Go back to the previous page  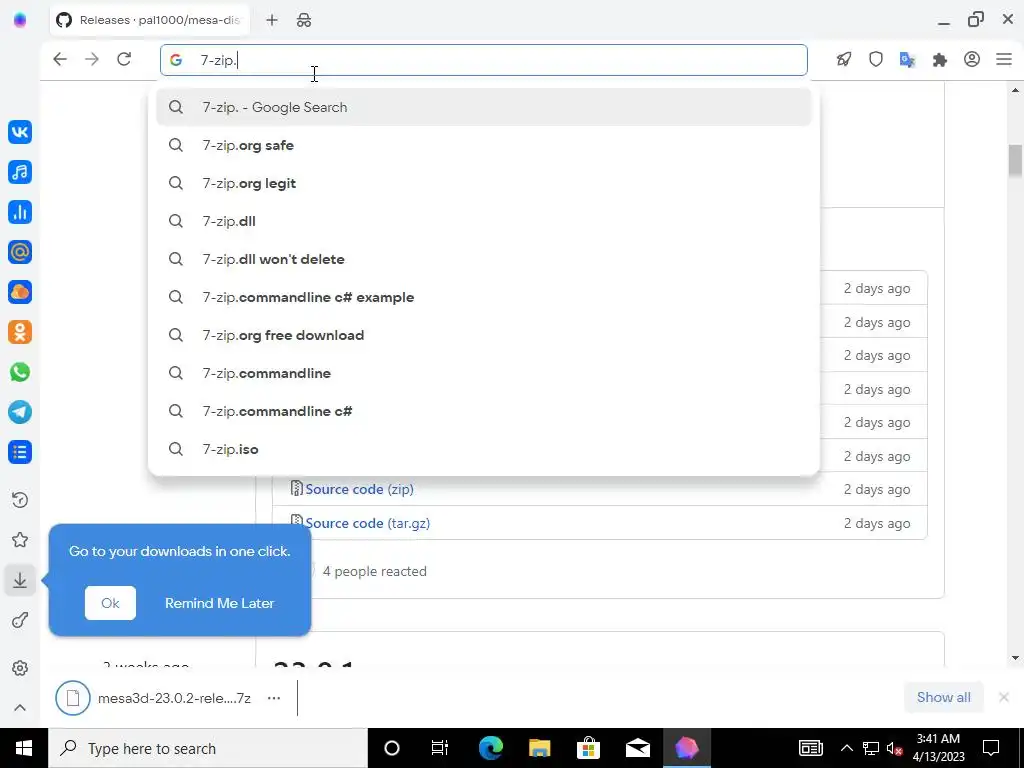(59, 59)
